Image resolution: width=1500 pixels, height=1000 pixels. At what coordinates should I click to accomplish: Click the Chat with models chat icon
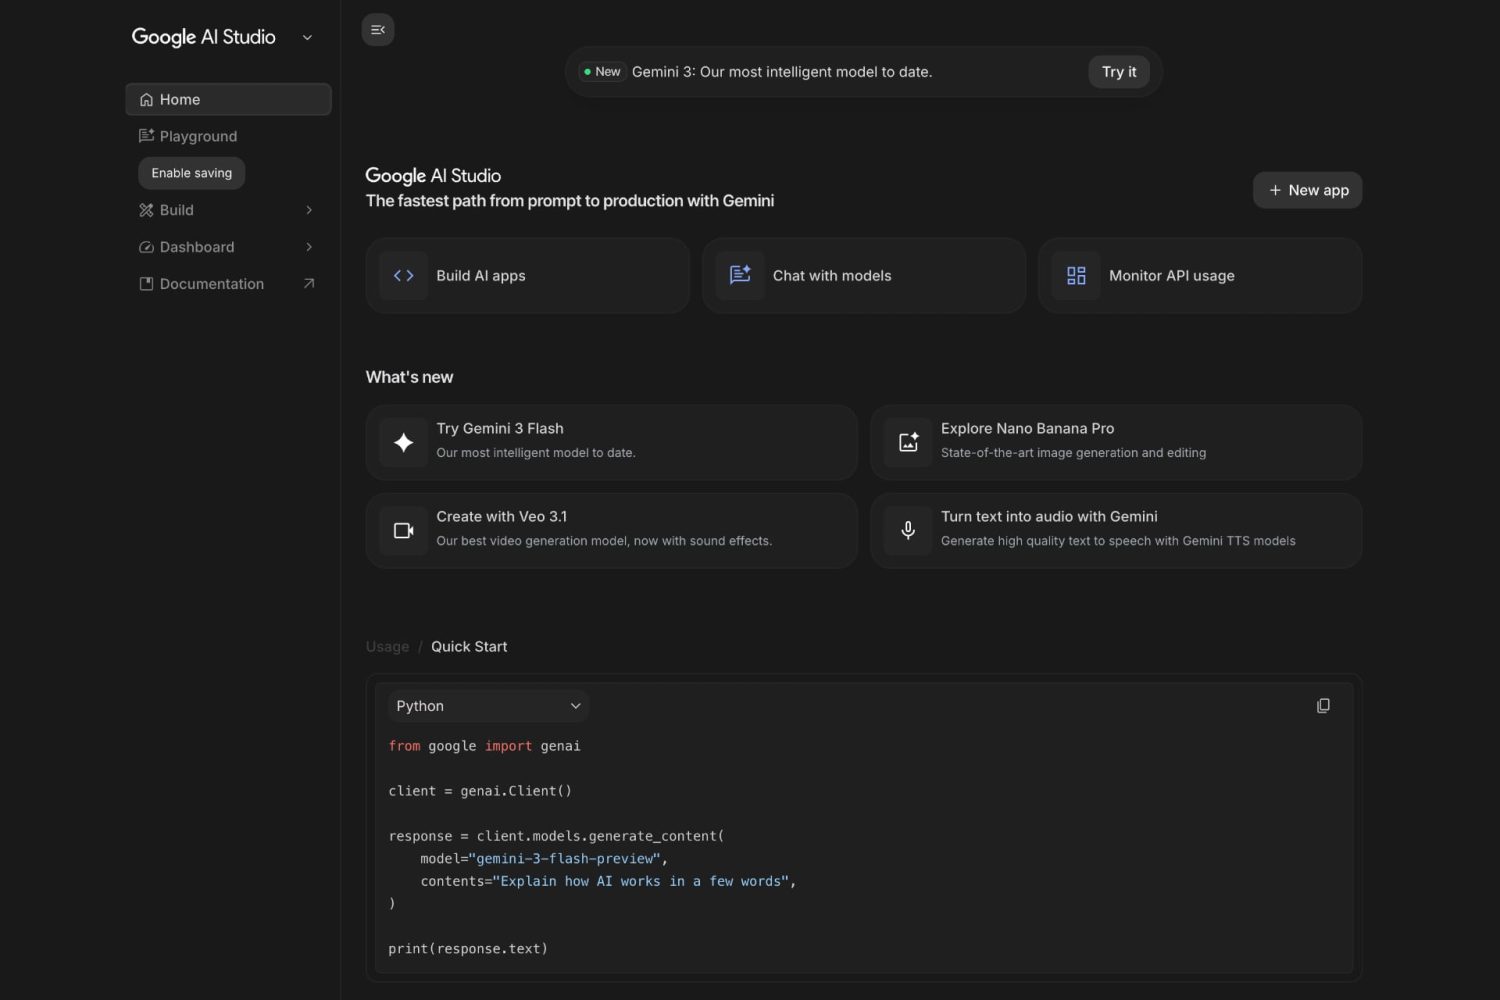(x=739, y=275)
